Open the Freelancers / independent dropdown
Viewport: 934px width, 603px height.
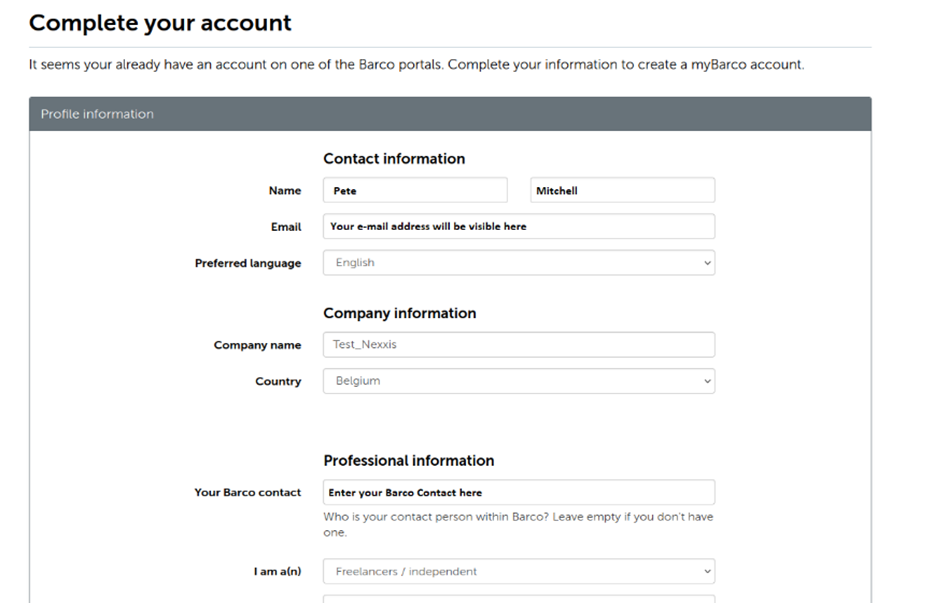coord(518,572)
